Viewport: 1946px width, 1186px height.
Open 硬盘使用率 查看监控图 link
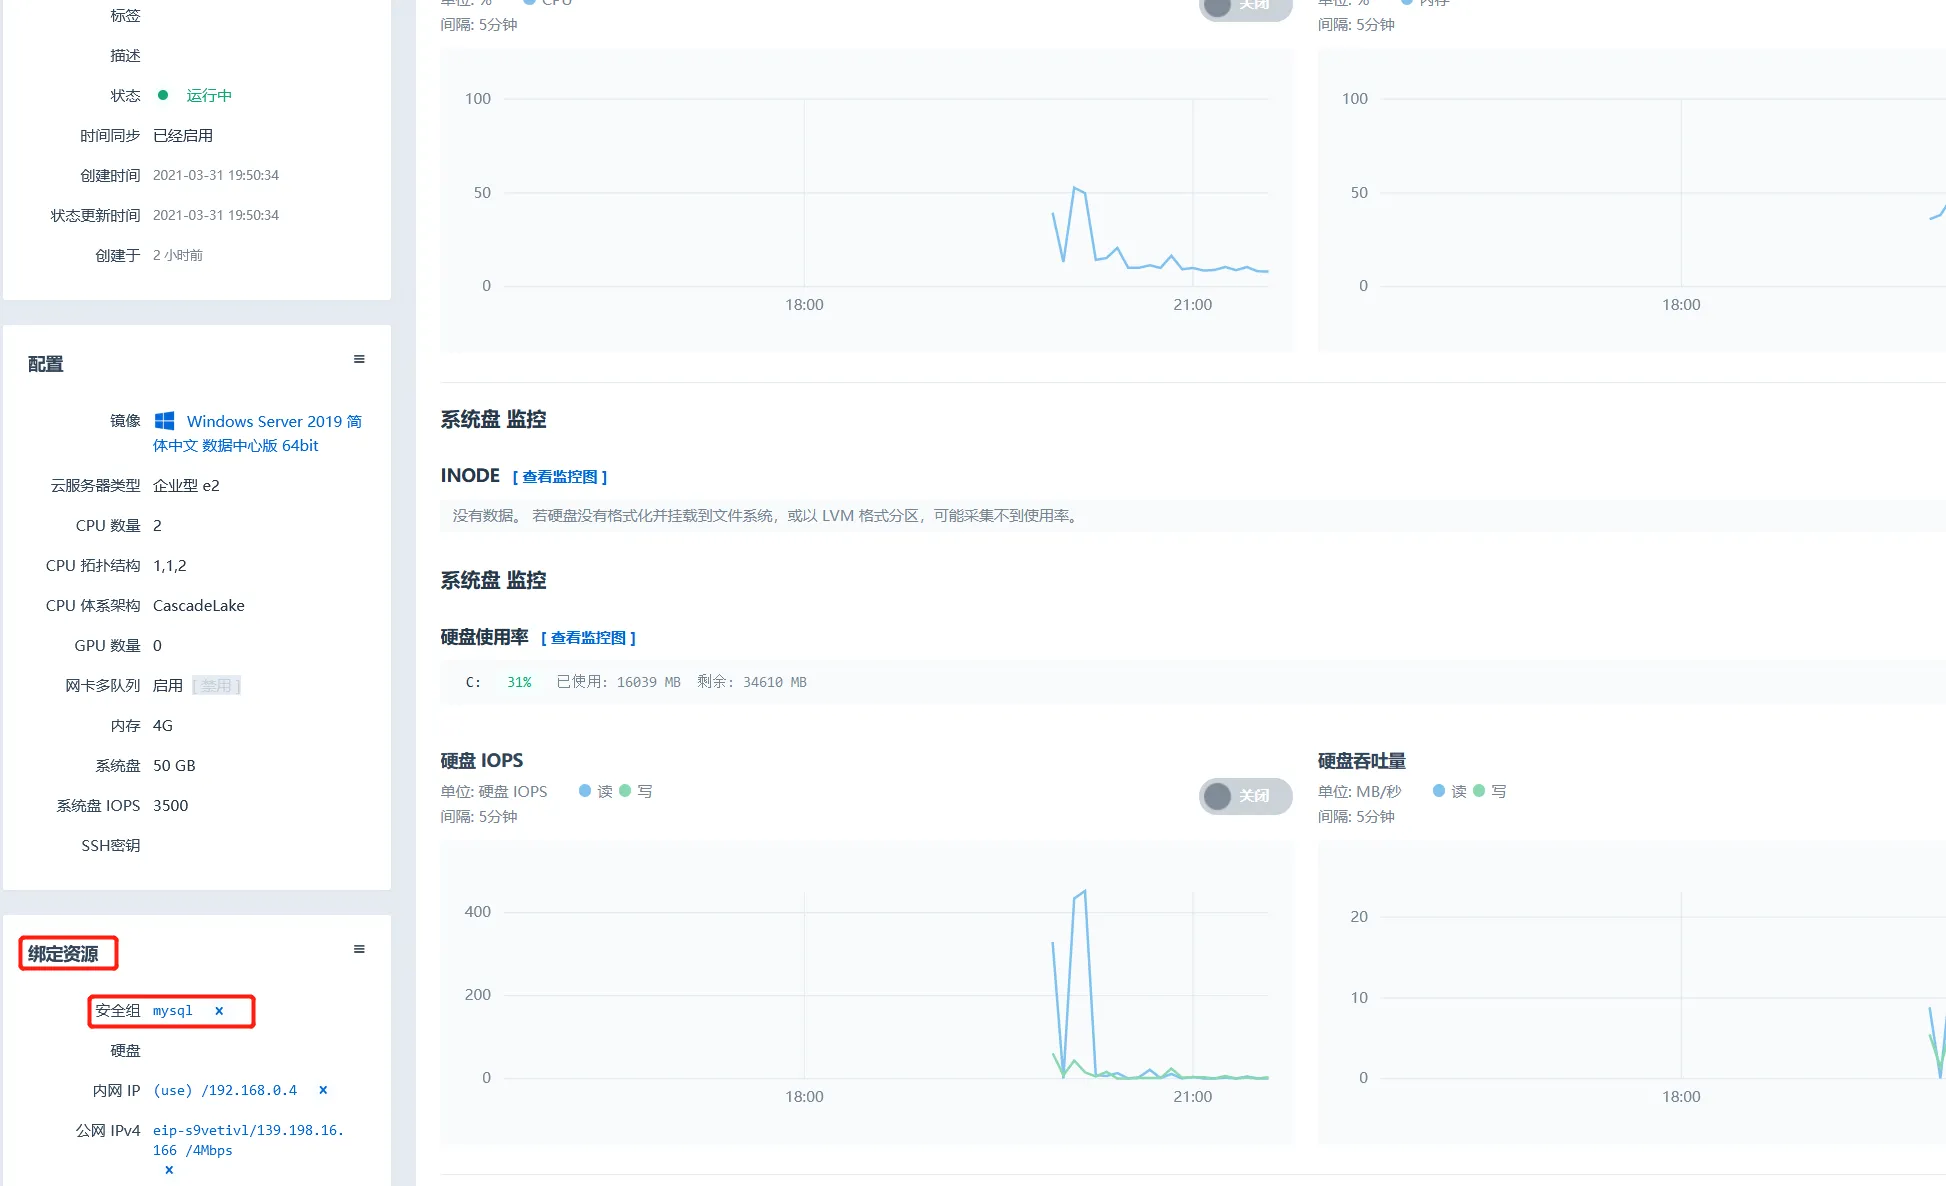tap(588, 638)
